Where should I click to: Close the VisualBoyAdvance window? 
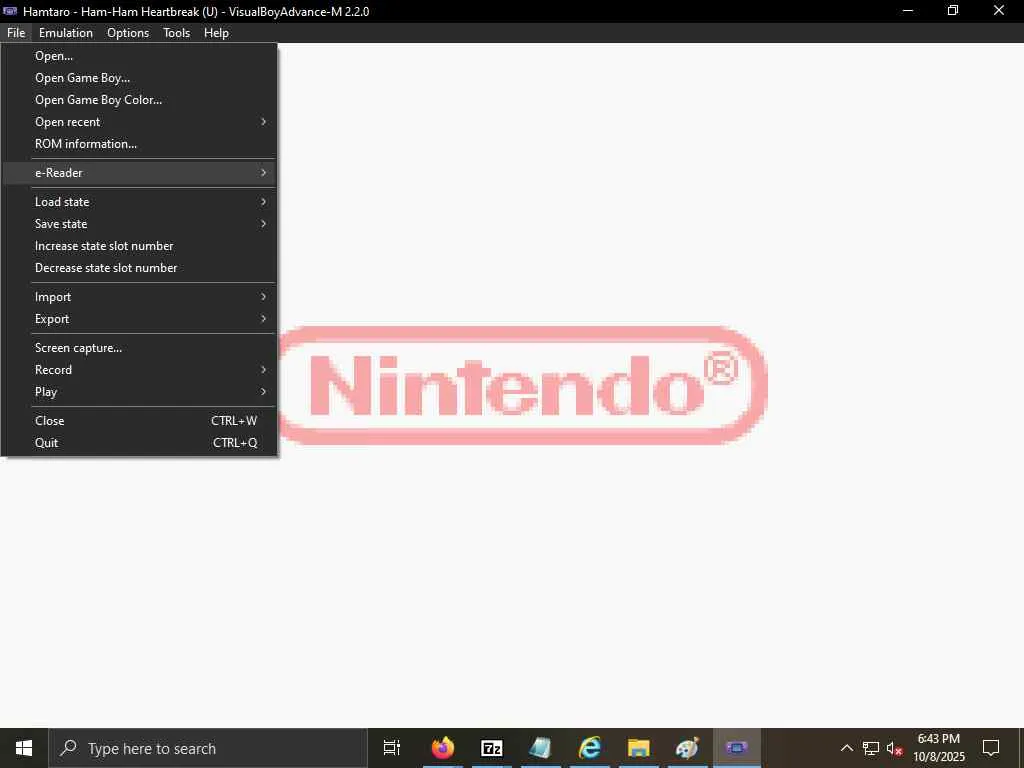(x=999, y=11)
